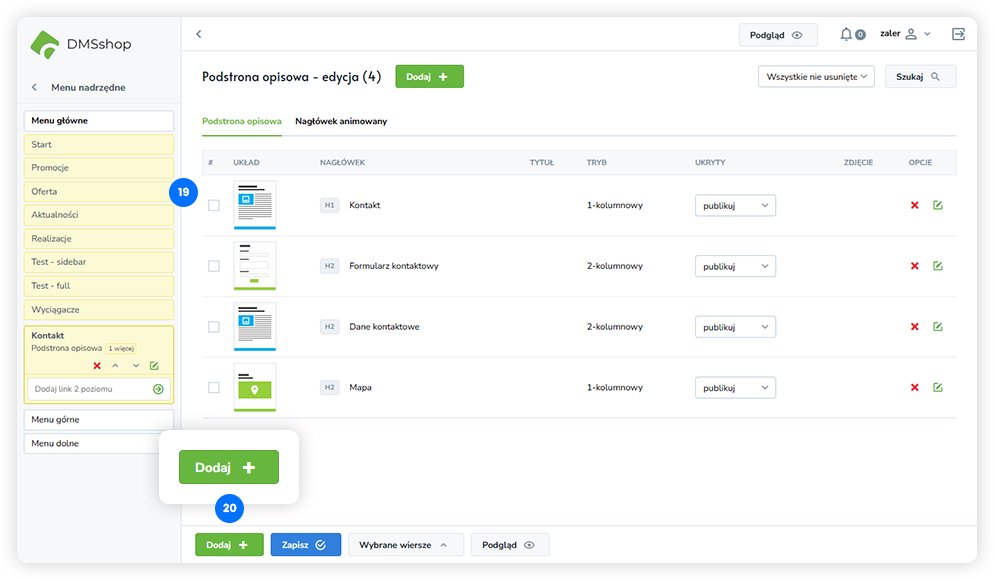Switch to the Nagłówek animowany tab
994x580 pixels.
341,121
